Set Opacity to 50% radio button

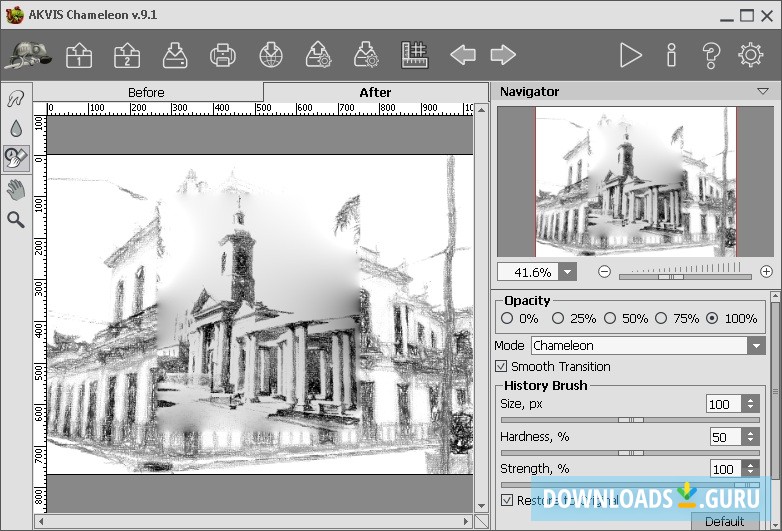(x=610, y=318)
